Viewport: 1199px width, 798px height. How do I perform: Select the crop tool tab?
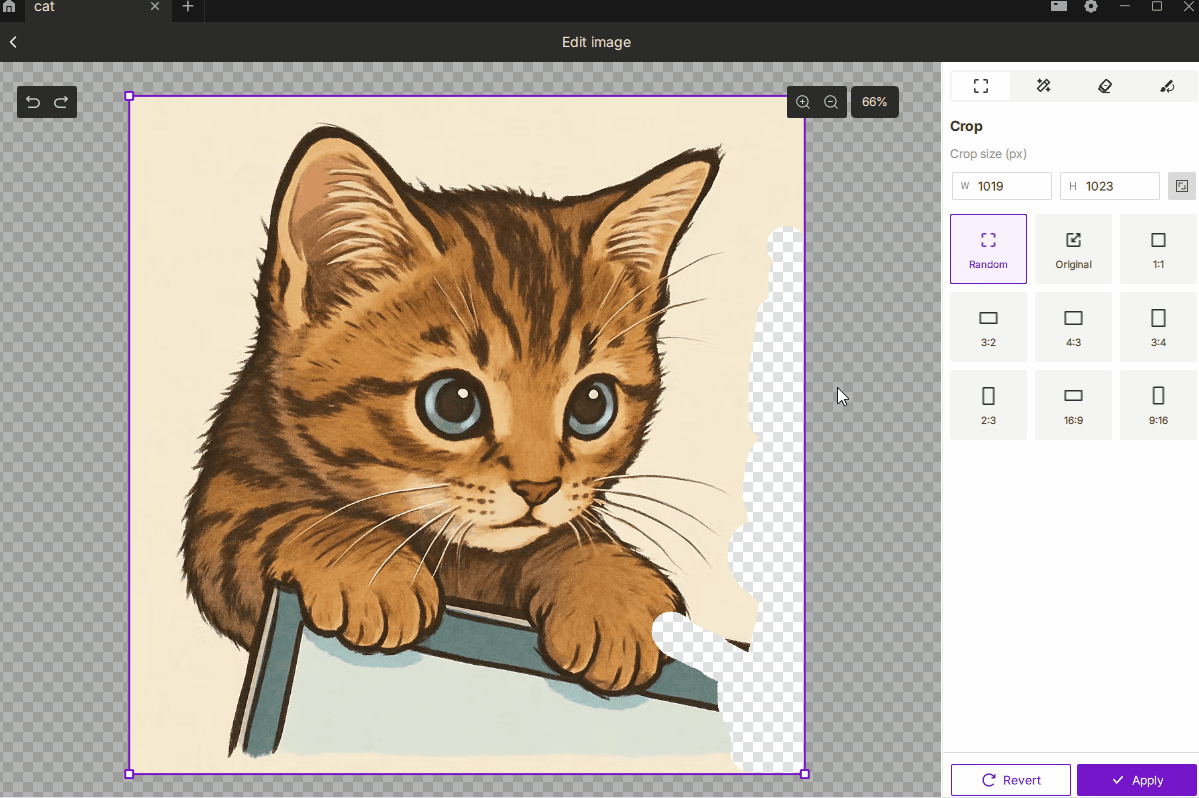pyautogui.click(x=981, y=86)
